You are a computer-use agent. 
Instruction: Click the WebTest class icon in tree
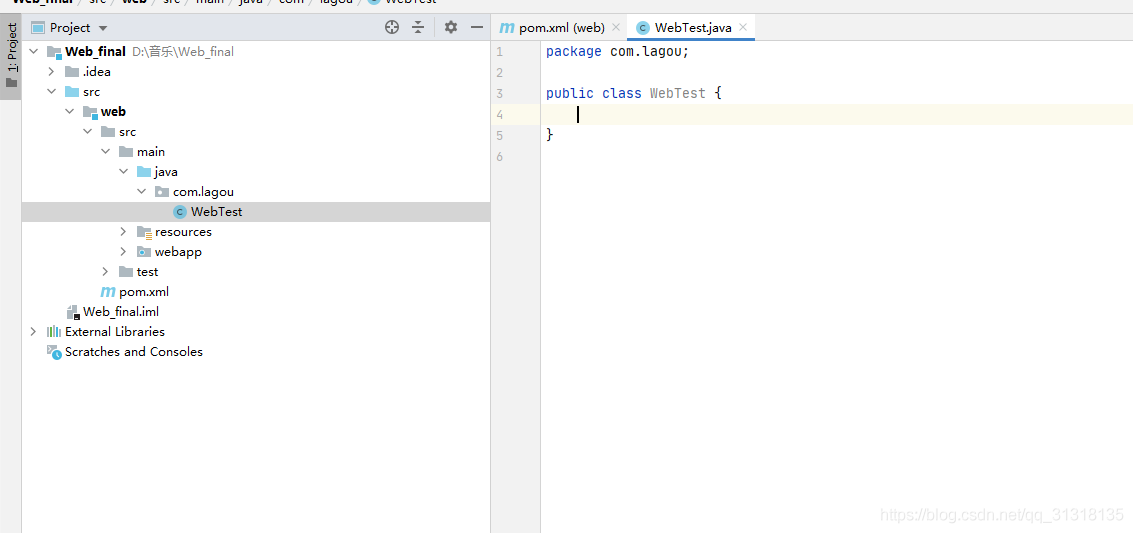click(180, 212)
